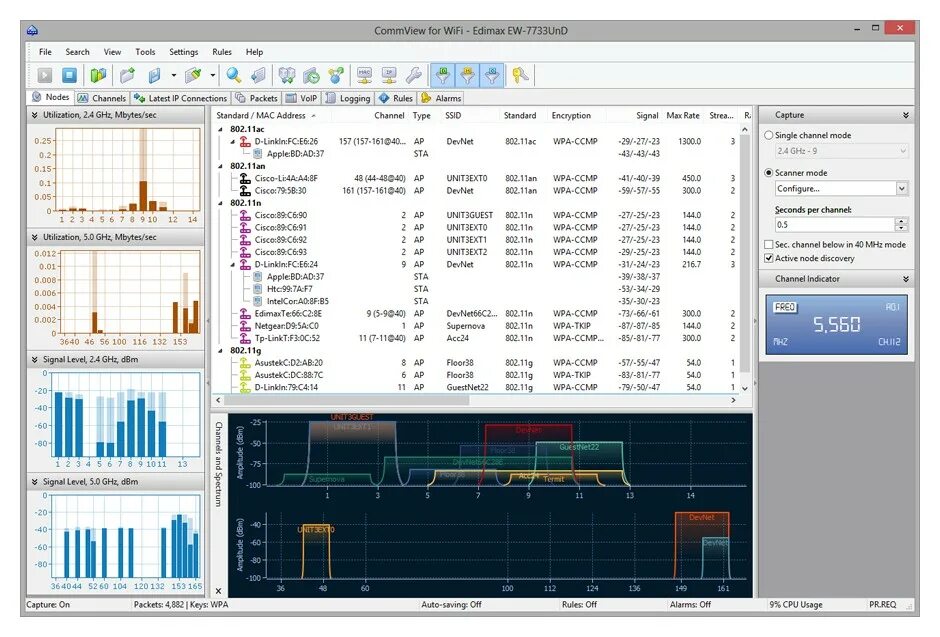Sort by Signal column header
Viewport: 940px width, 637px height.
[x=634, y=116]
